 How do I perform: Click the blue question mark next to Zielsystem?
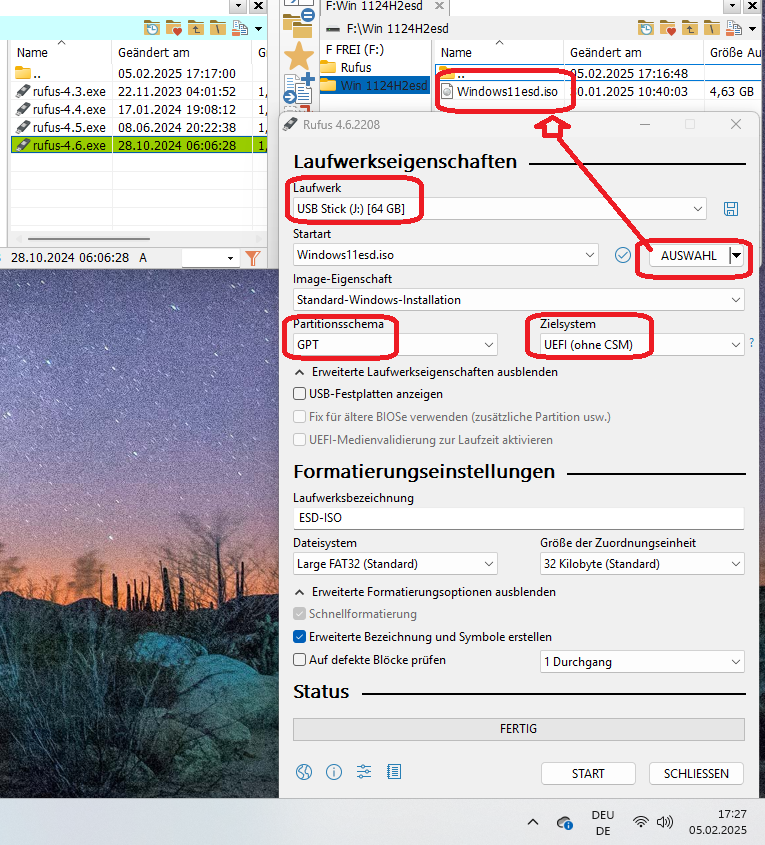pyautogui.click(x=752, y=342)
